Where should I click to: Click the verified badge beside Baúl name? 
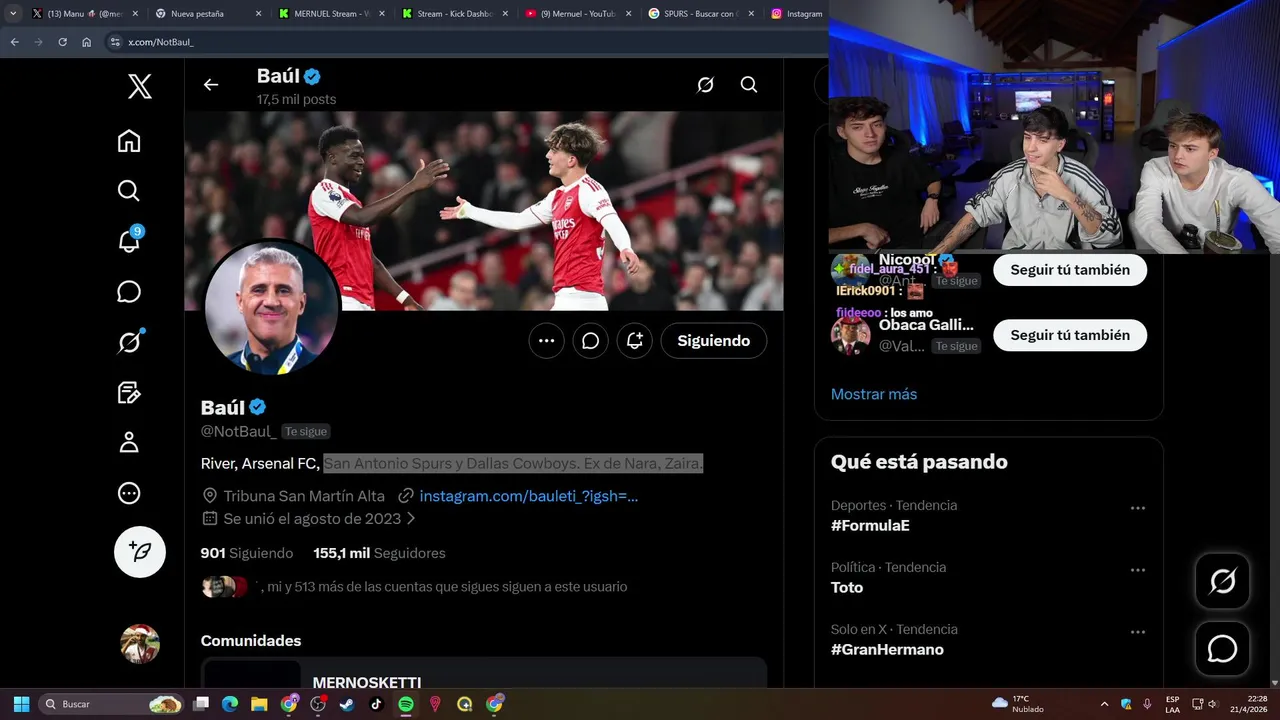pyautogui.click(x=258, y=407)
